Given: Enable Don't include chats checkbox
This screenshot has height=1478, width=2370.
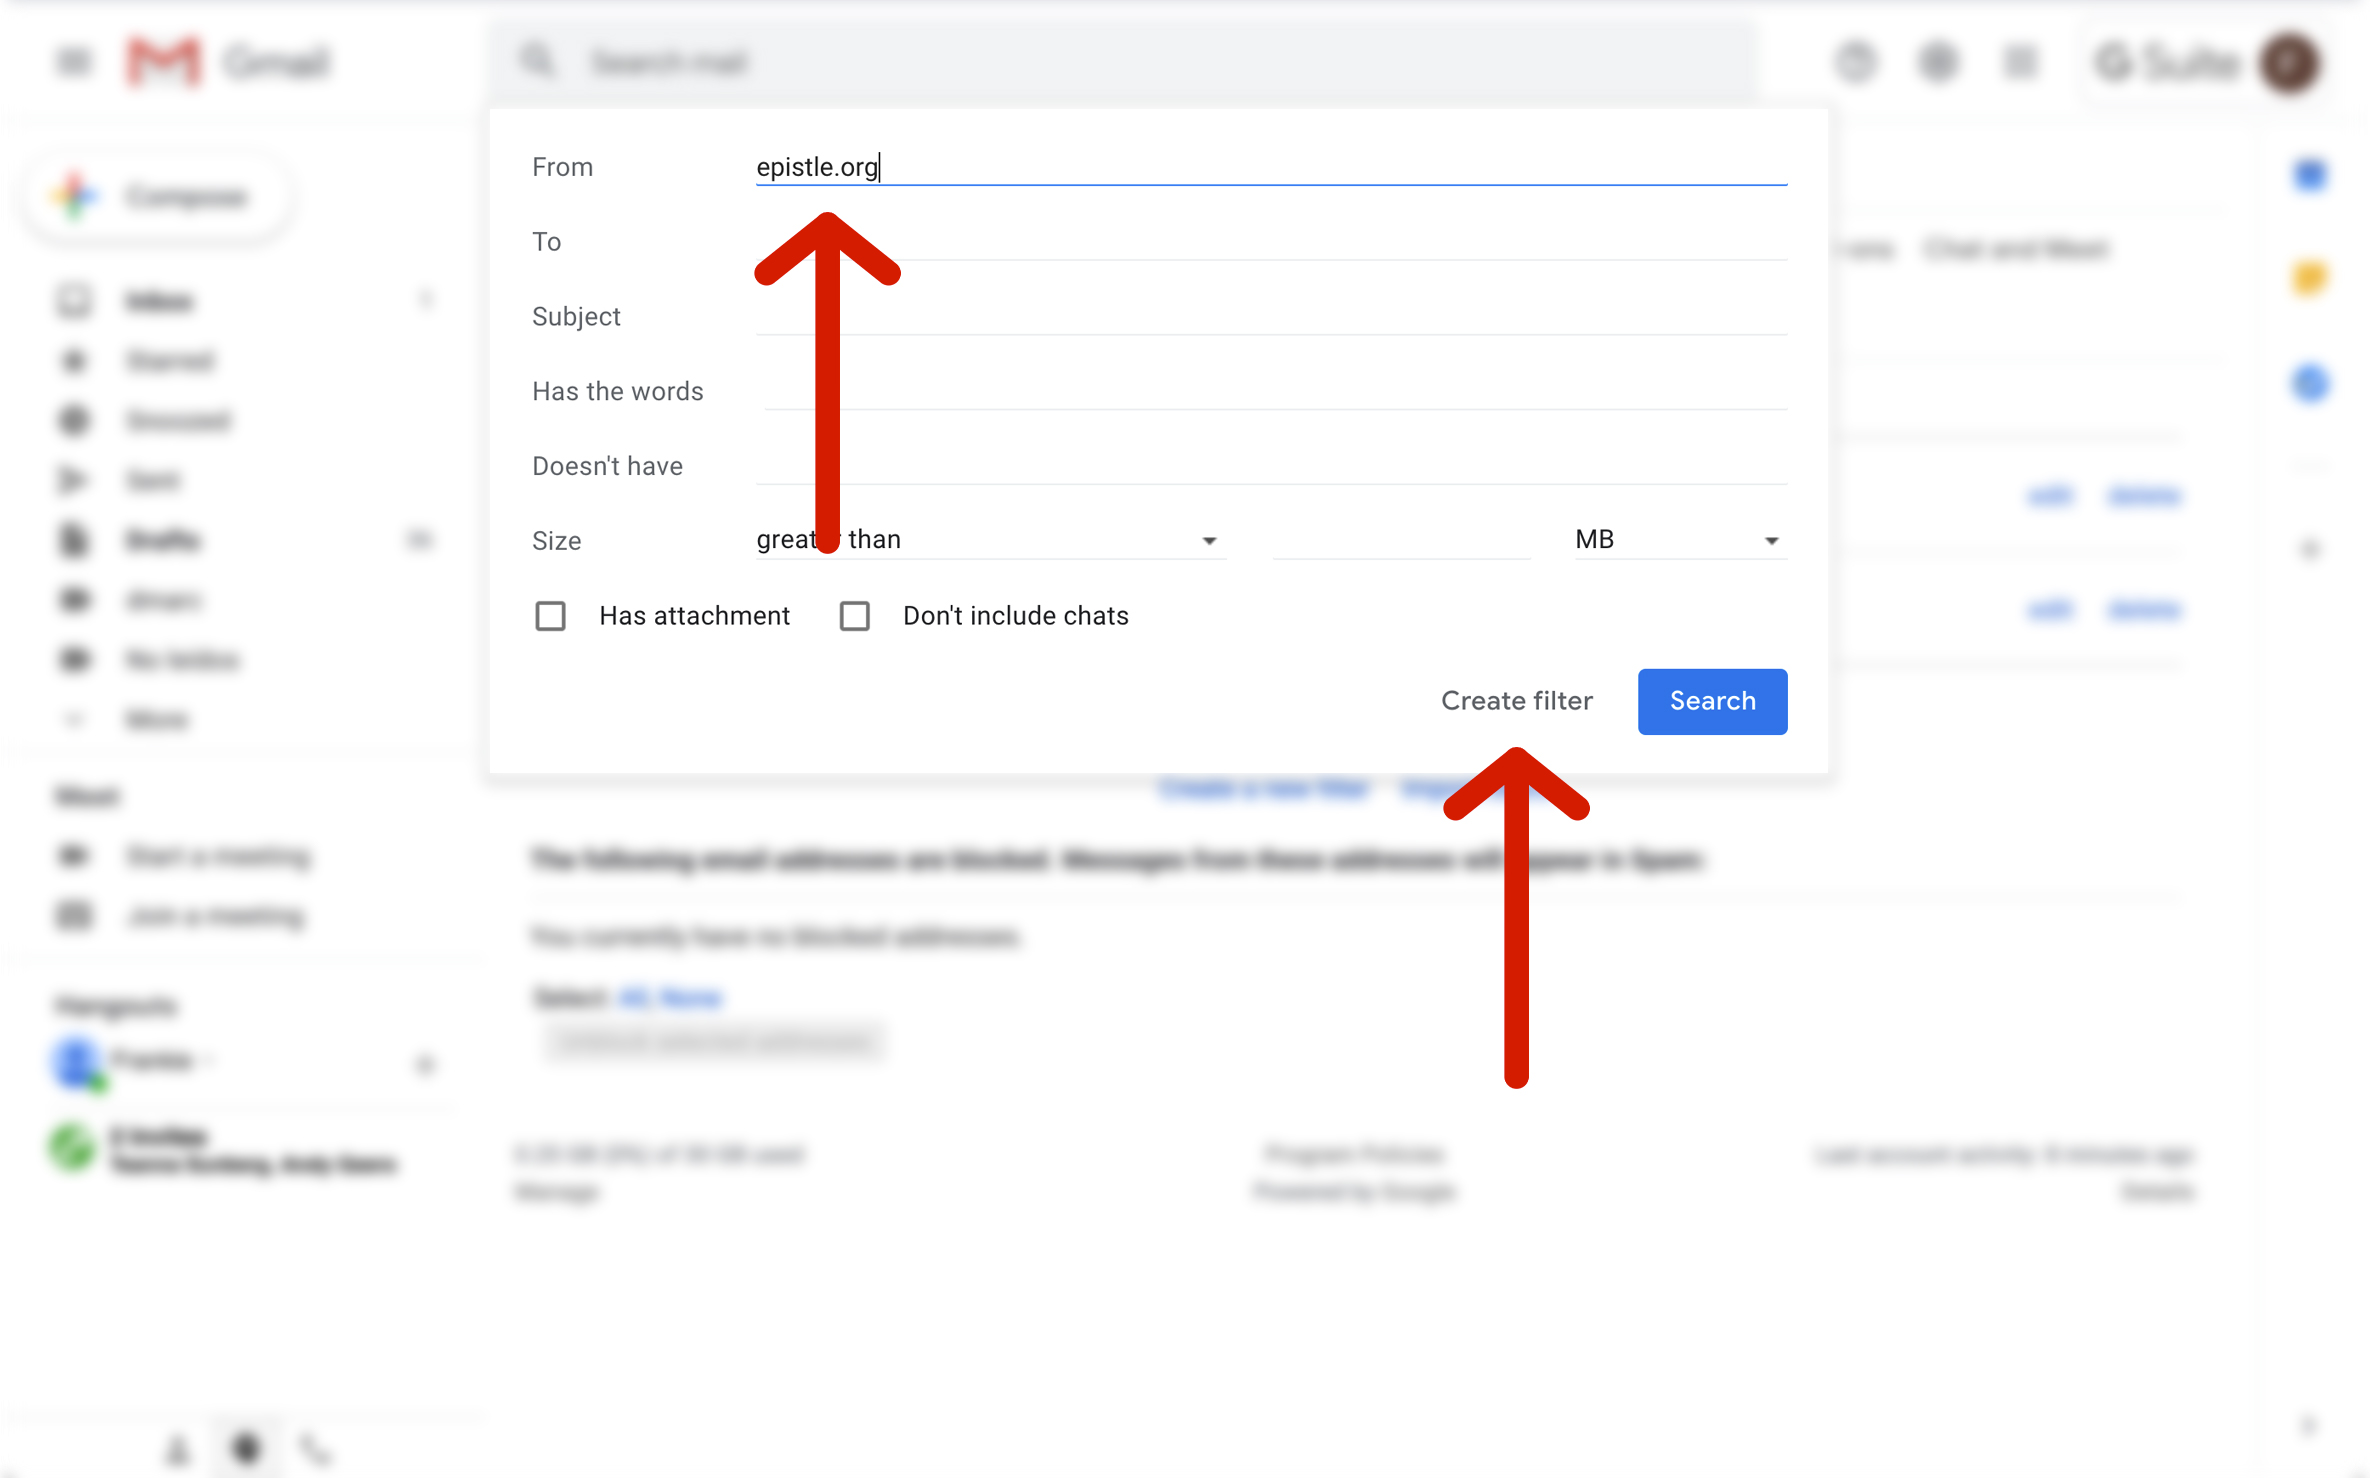Looking at the screenshot, I should 854,616.
